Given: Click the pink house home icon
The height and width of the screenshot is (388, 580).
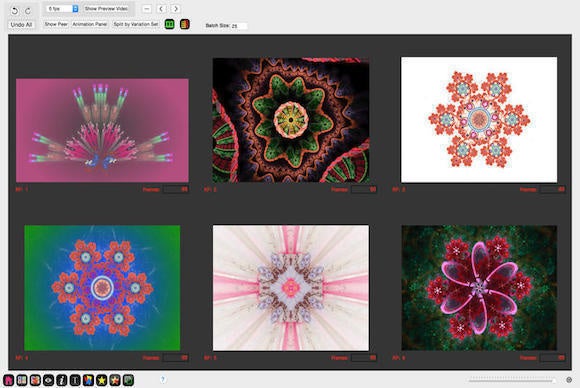Looking at the screenshot, I should coord(9,380).
